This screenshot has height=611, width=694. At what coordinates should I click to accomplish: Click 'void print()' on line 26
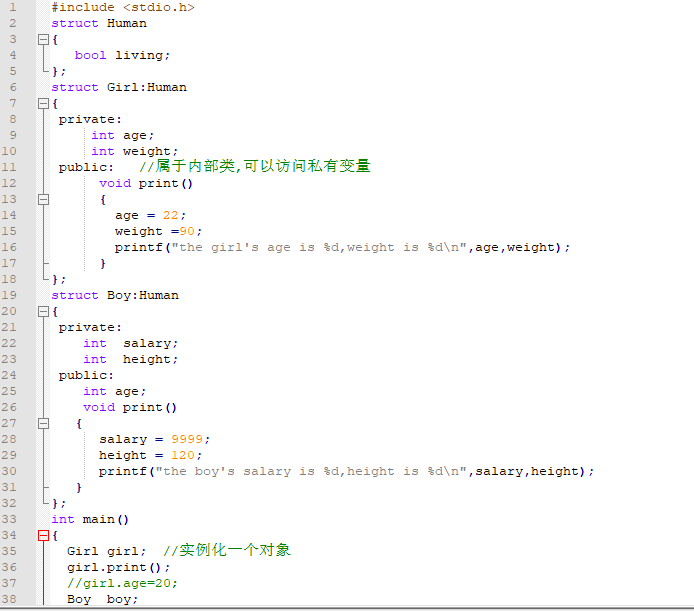pos(130,408)
